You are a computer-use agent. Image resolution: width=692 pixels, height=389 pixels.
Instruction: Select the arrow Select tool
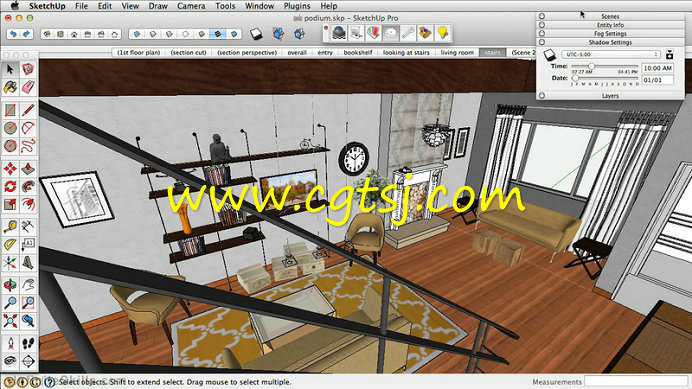coord(10,69)
